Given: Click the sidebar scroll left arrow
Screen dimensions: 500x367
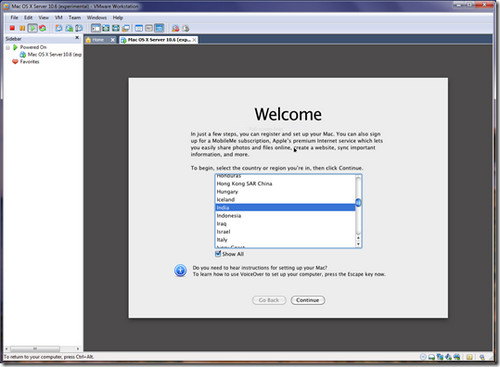Looking at the screenshot, I should coord(7,349).
